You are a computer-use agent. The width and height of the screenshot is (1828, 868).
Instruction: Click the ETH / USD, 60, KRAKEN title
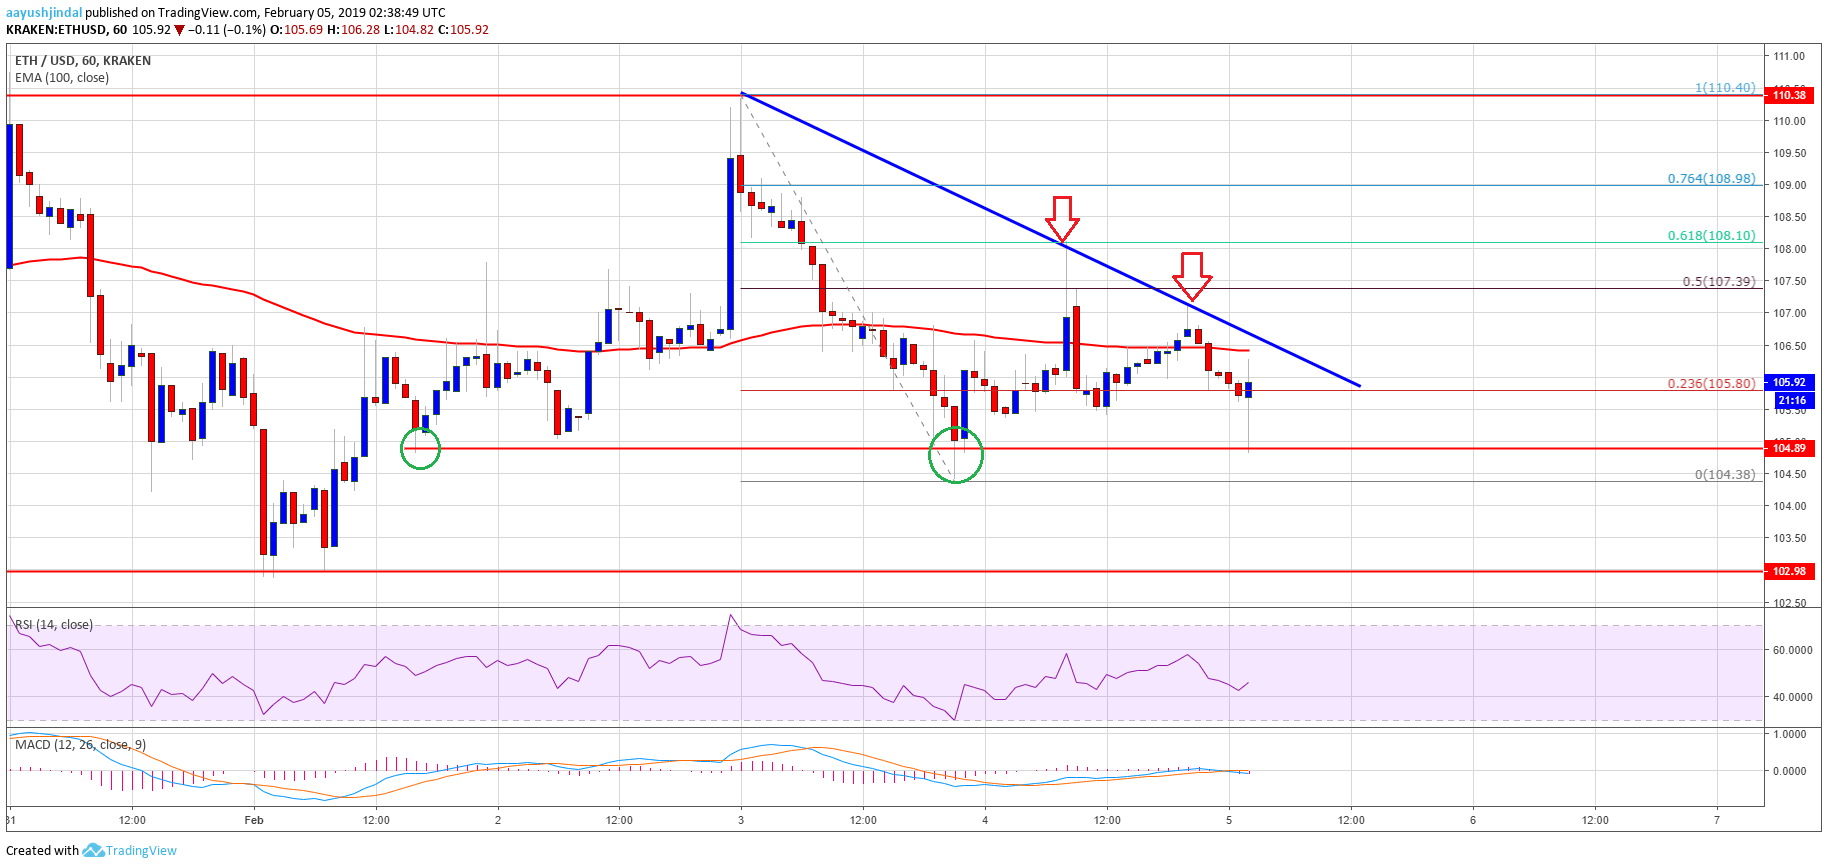[x=83, y=61]
